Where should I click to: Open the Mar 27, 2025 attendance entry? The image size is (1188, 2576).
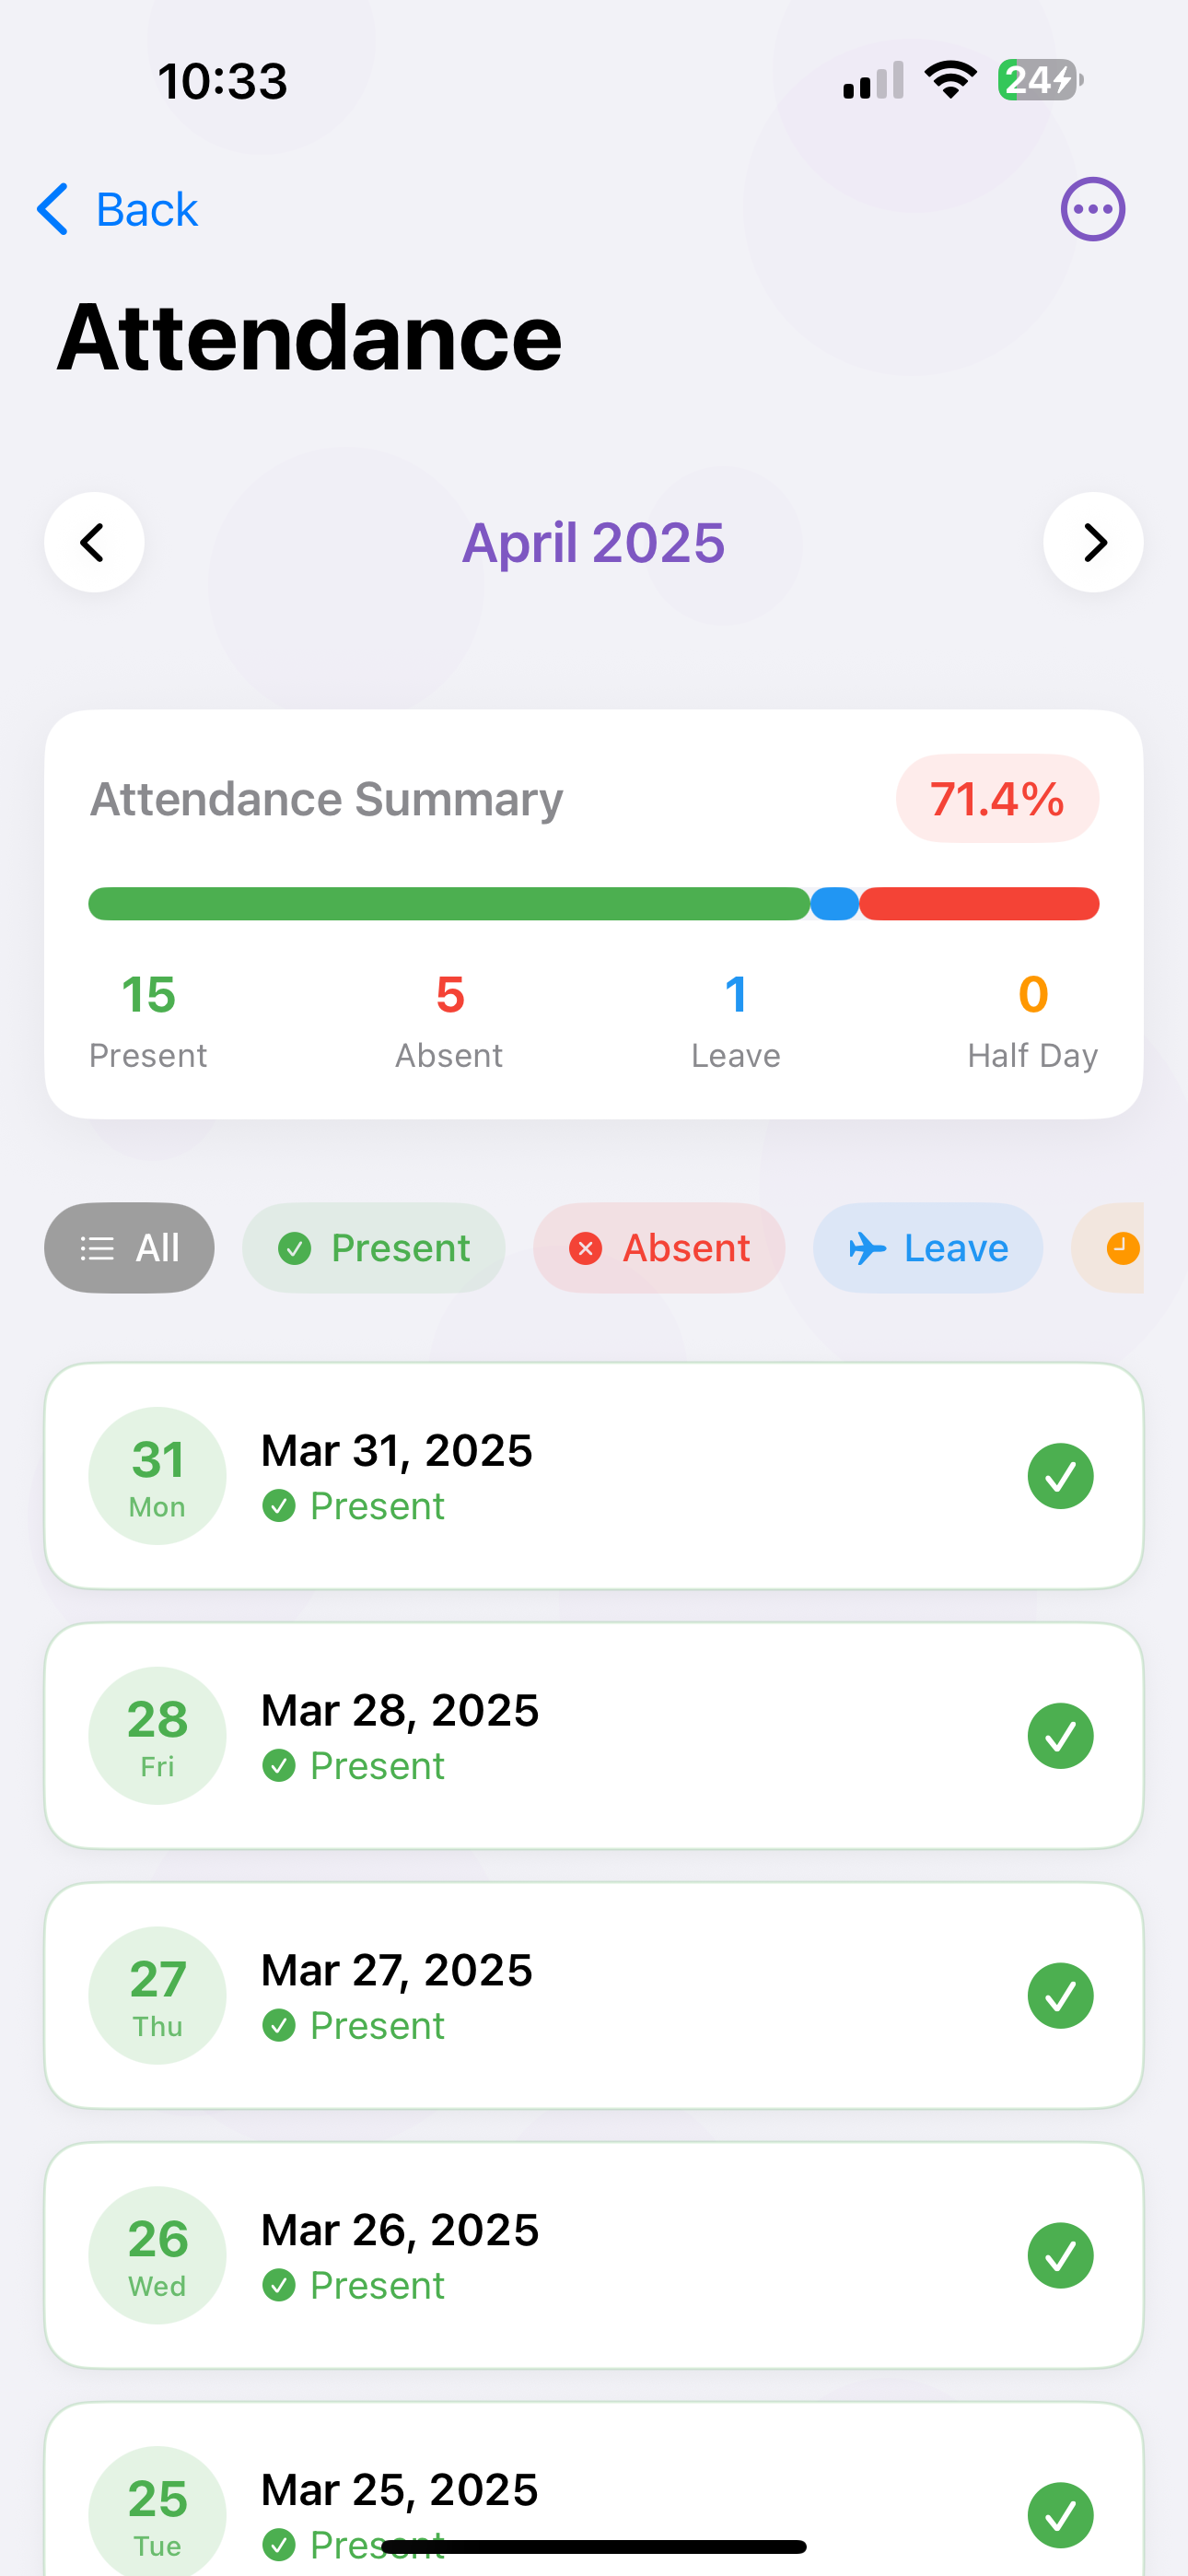[x=594, y=1996]
